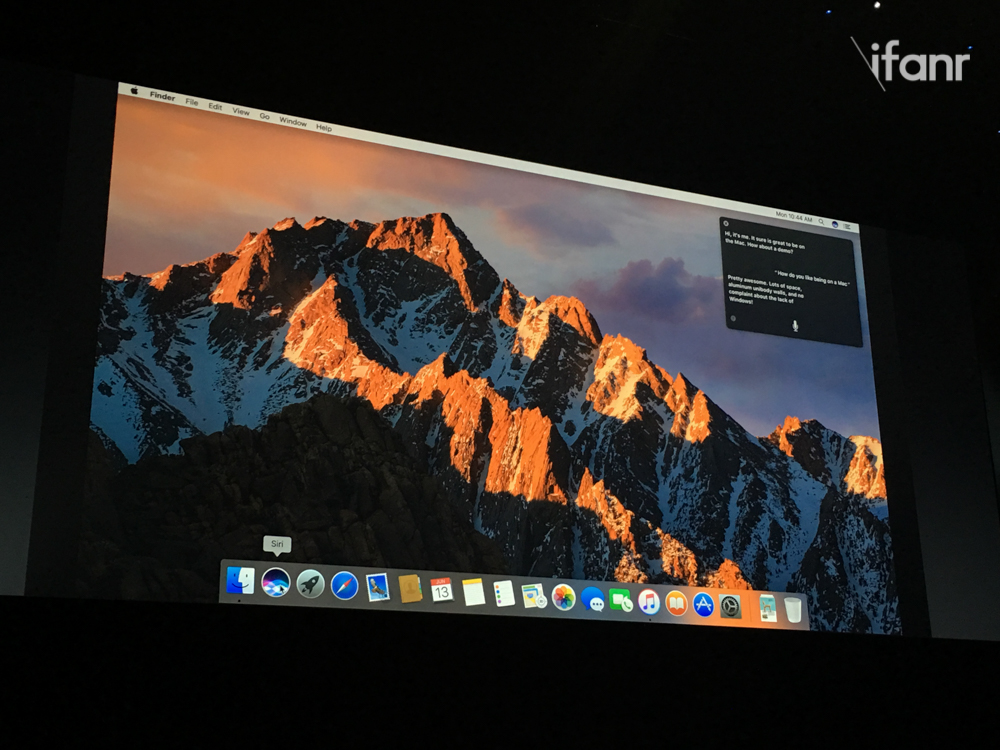1000x750 pixels.
Task: Open Spotlight search in menu bar
Action: tap(822, 221)
